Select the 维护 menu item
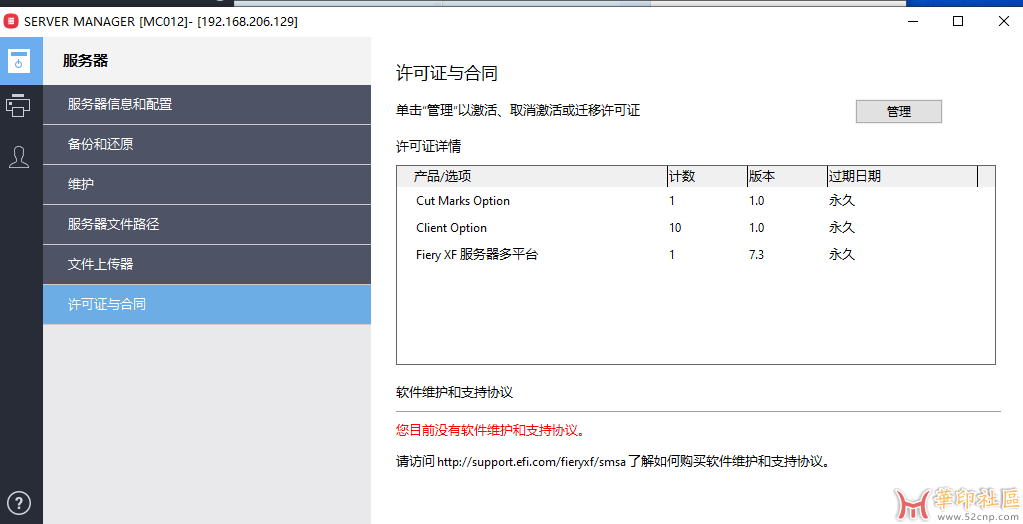1023x524 pixels. click(x=207, y=185)
